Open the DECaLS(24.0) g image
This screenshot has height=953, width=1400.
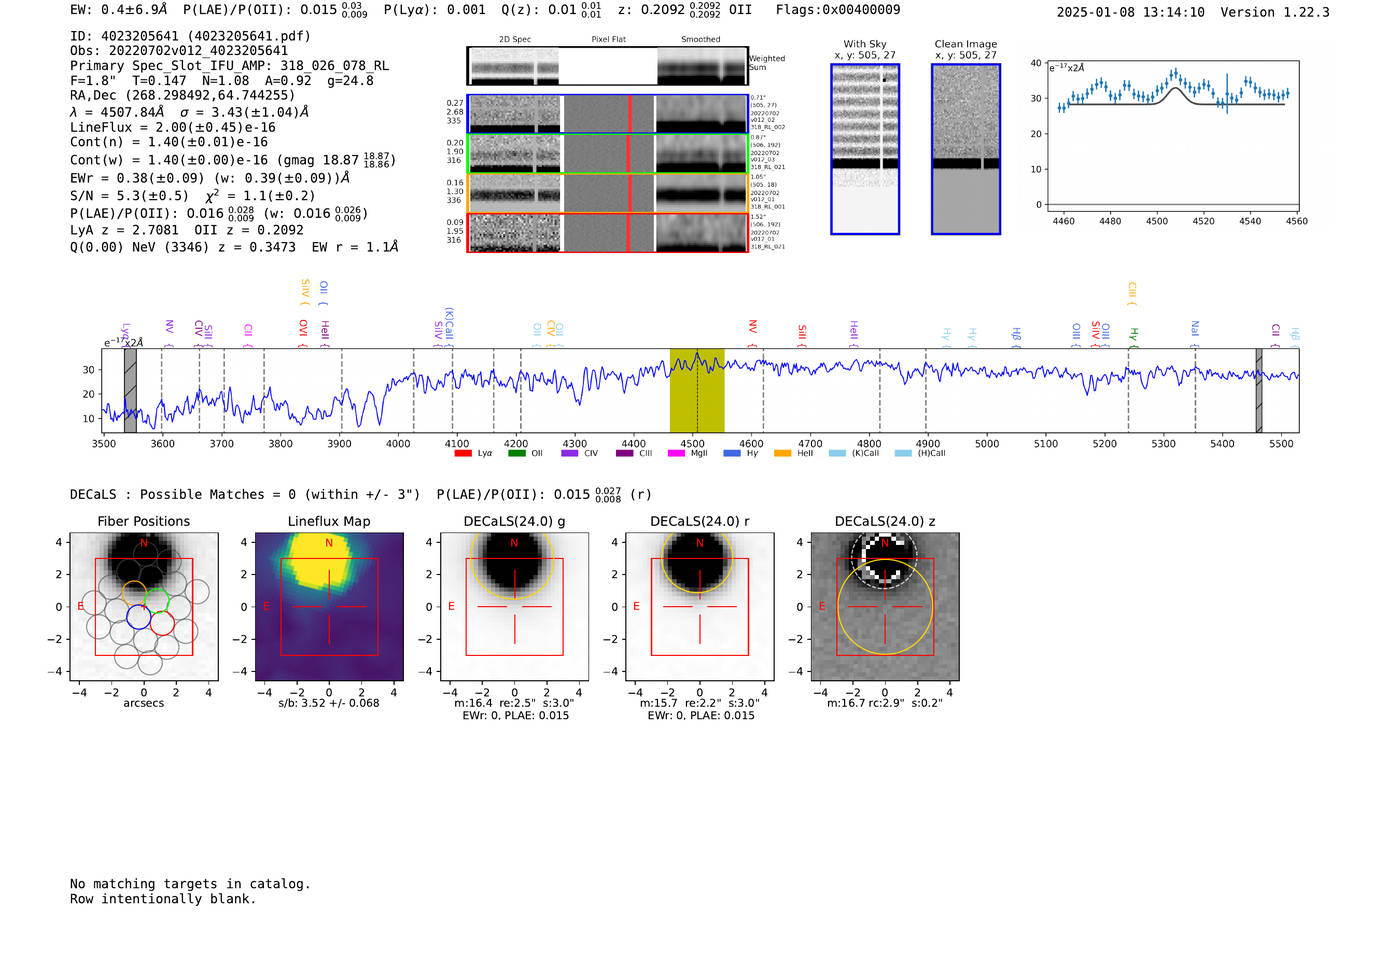pyautogui.click(x=514, y=607)
